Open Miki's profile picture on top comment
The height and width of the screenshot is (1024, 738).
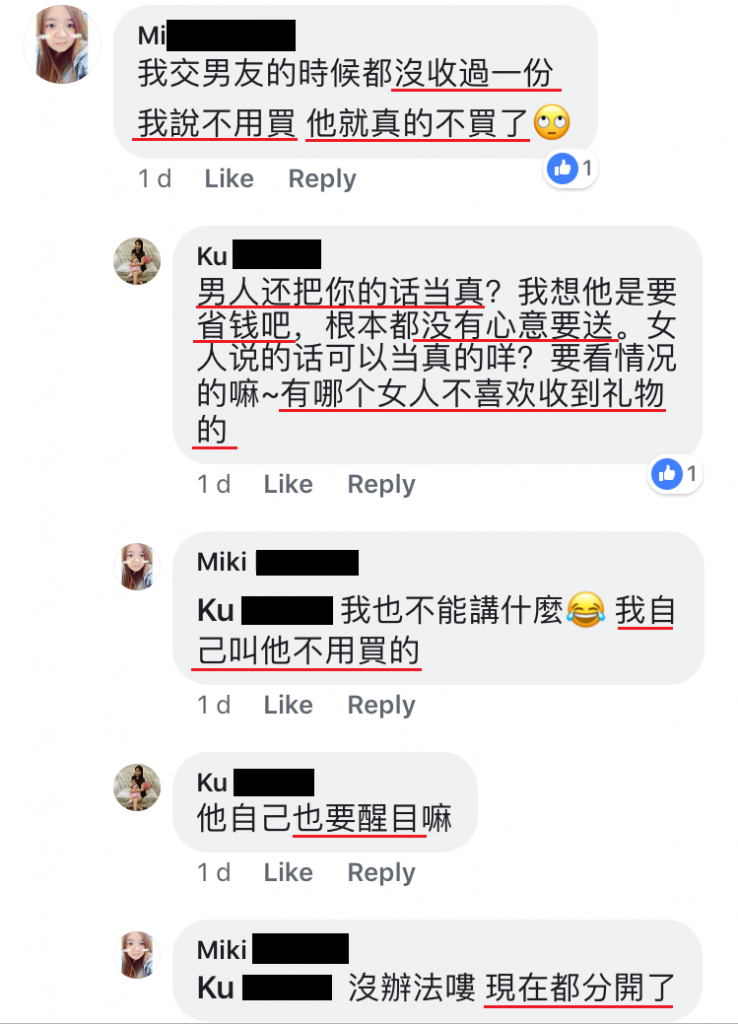pyautogui.click(x=61, y=44)
